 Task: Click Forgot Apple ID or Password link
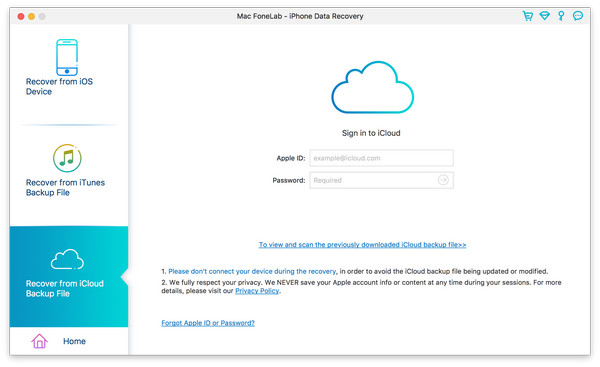[x=208, y=323]
